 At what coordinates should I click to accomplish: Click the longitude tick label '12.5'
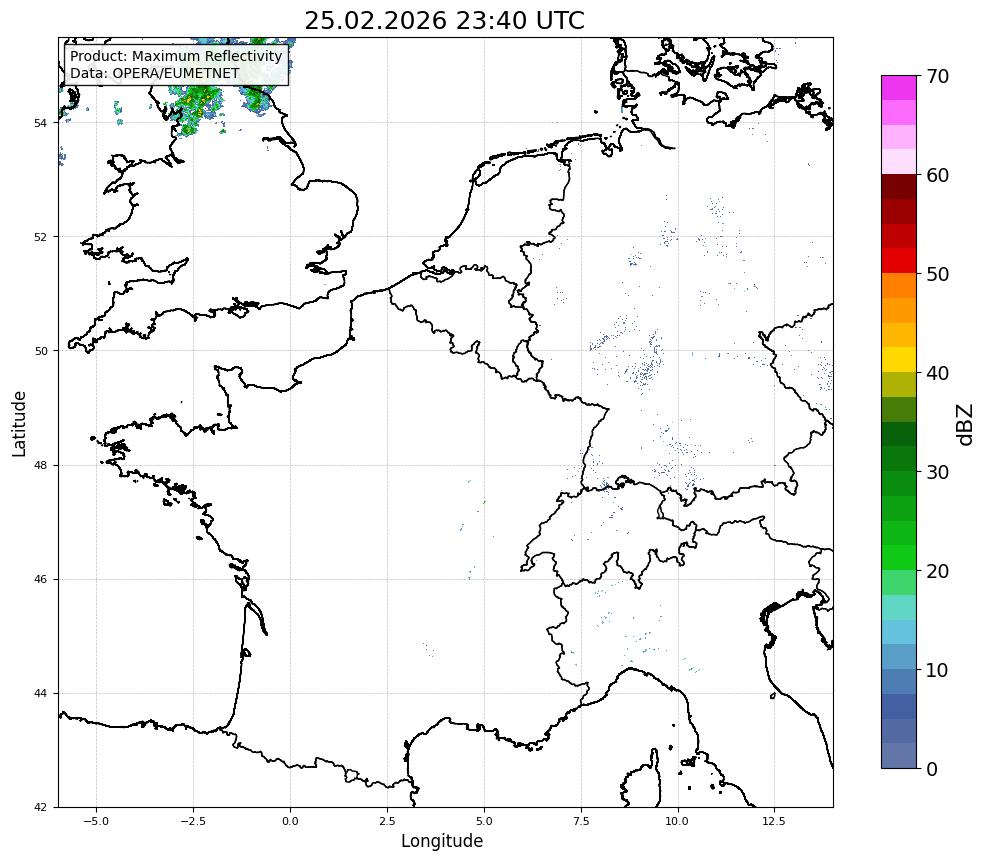775,821
